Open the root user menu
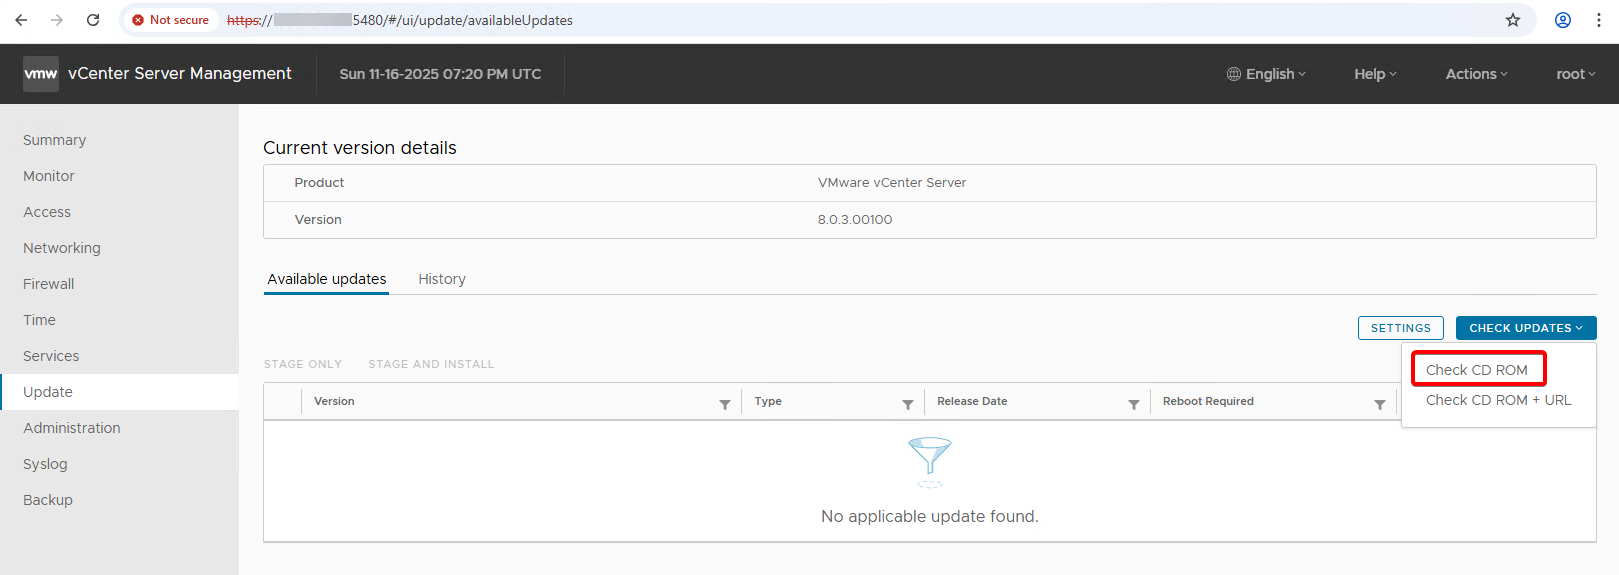Image resolution: width=1619 pixels, height=575 pixels. coord(1575,74)
